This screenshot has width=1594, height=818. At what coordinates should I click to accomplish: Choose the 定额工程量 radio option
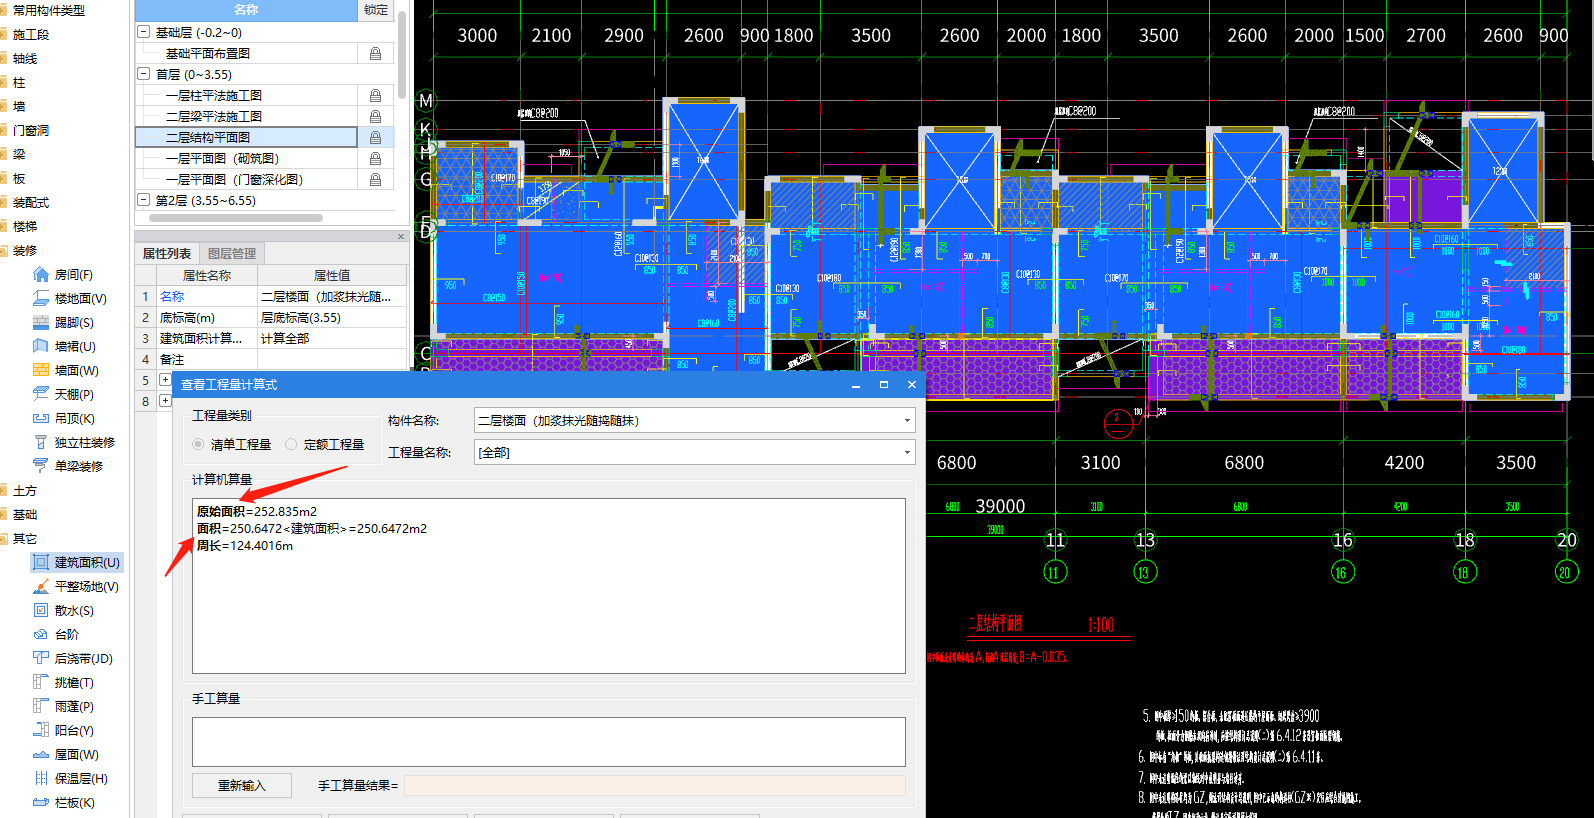tap(291, 444)
